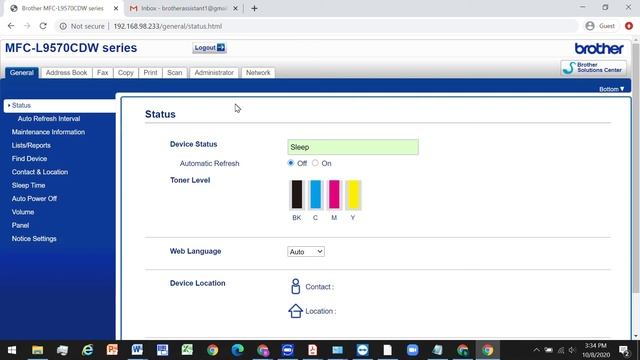Open Brother Solutions Center link
The height and width of the screenshot is (360, 640).
point(593,68)
